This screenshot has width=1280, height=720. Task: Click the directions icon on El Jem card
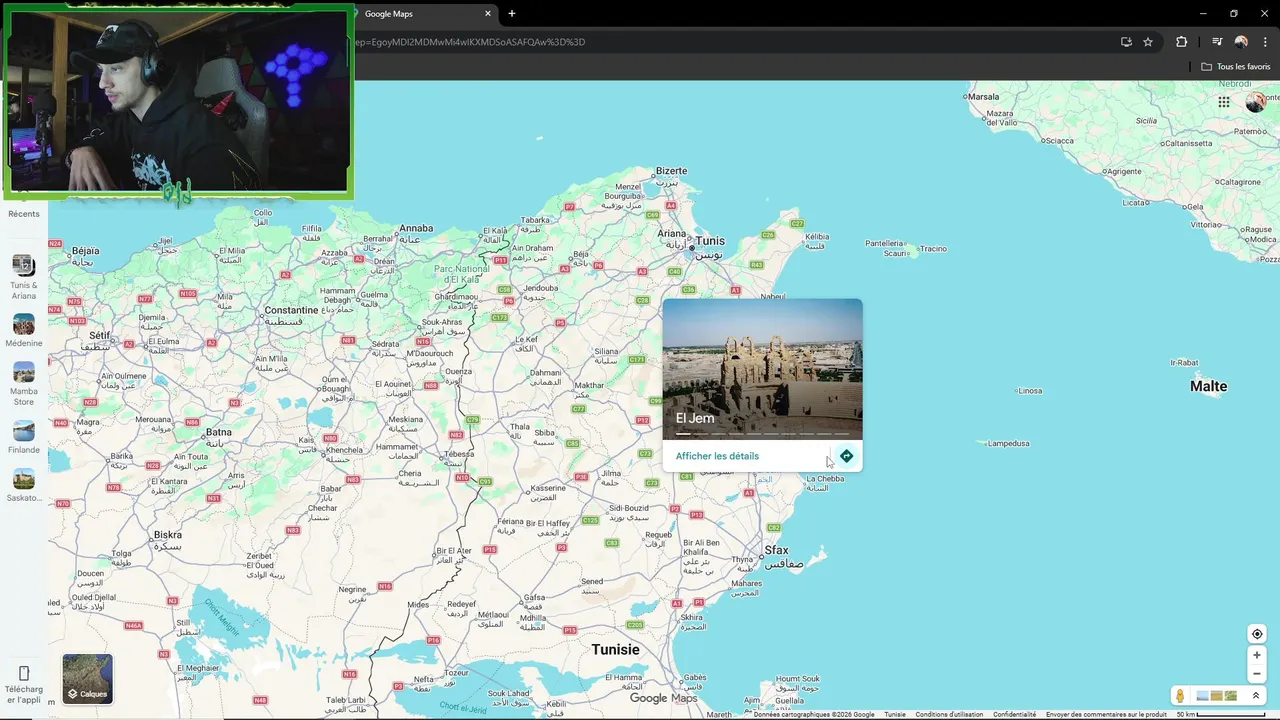846,456
